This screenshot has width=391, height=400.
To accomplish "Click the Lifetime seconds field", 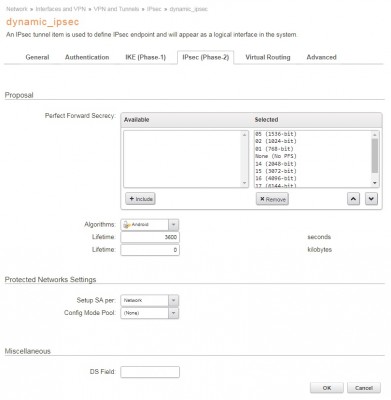I will pyautogui.click(x=150, y=237).
